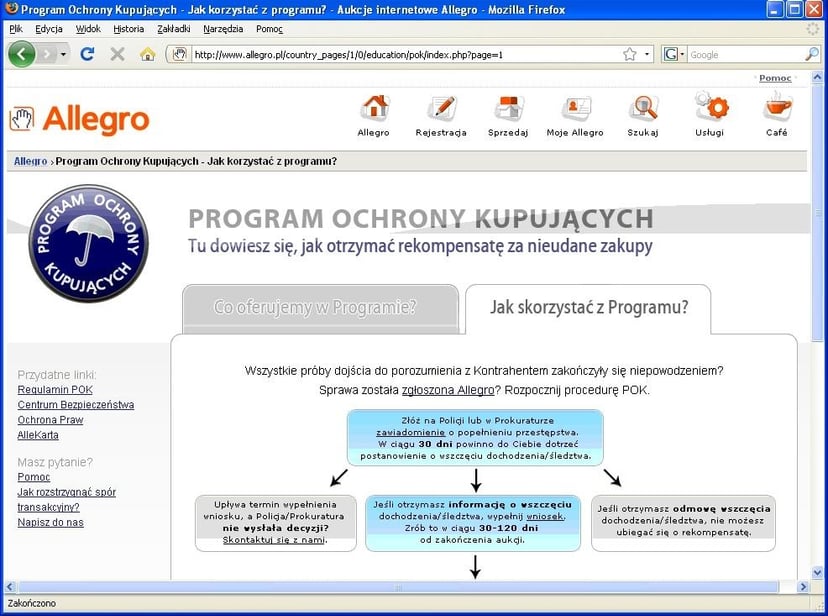
Task: Click the 'zgłoszona Allegro' link
Action: tap(448, 391)
